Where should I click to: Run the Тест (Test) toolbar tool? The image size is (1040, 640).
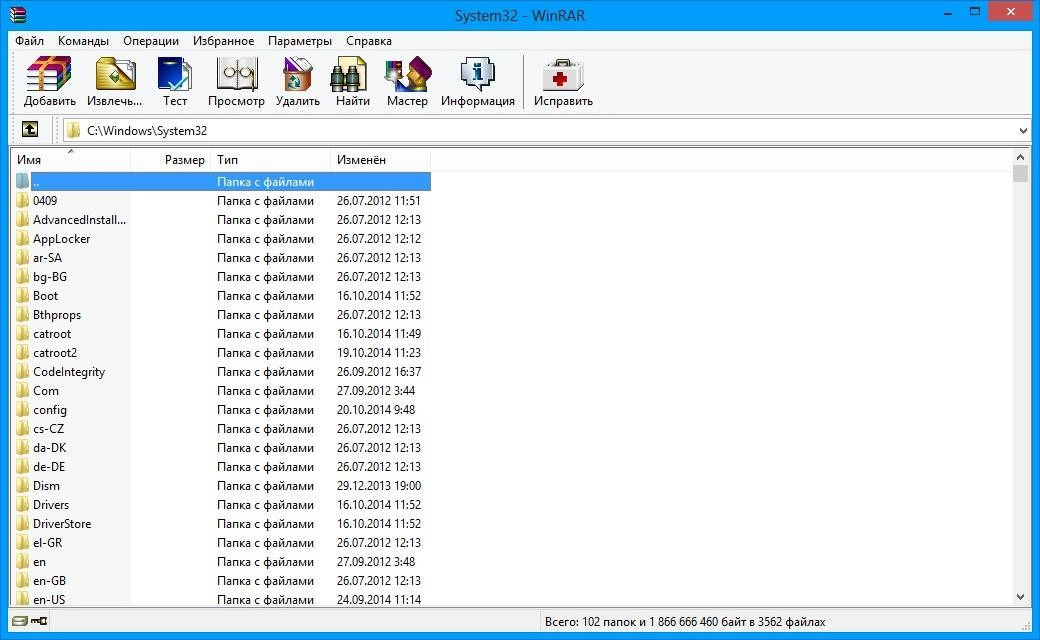175,81
